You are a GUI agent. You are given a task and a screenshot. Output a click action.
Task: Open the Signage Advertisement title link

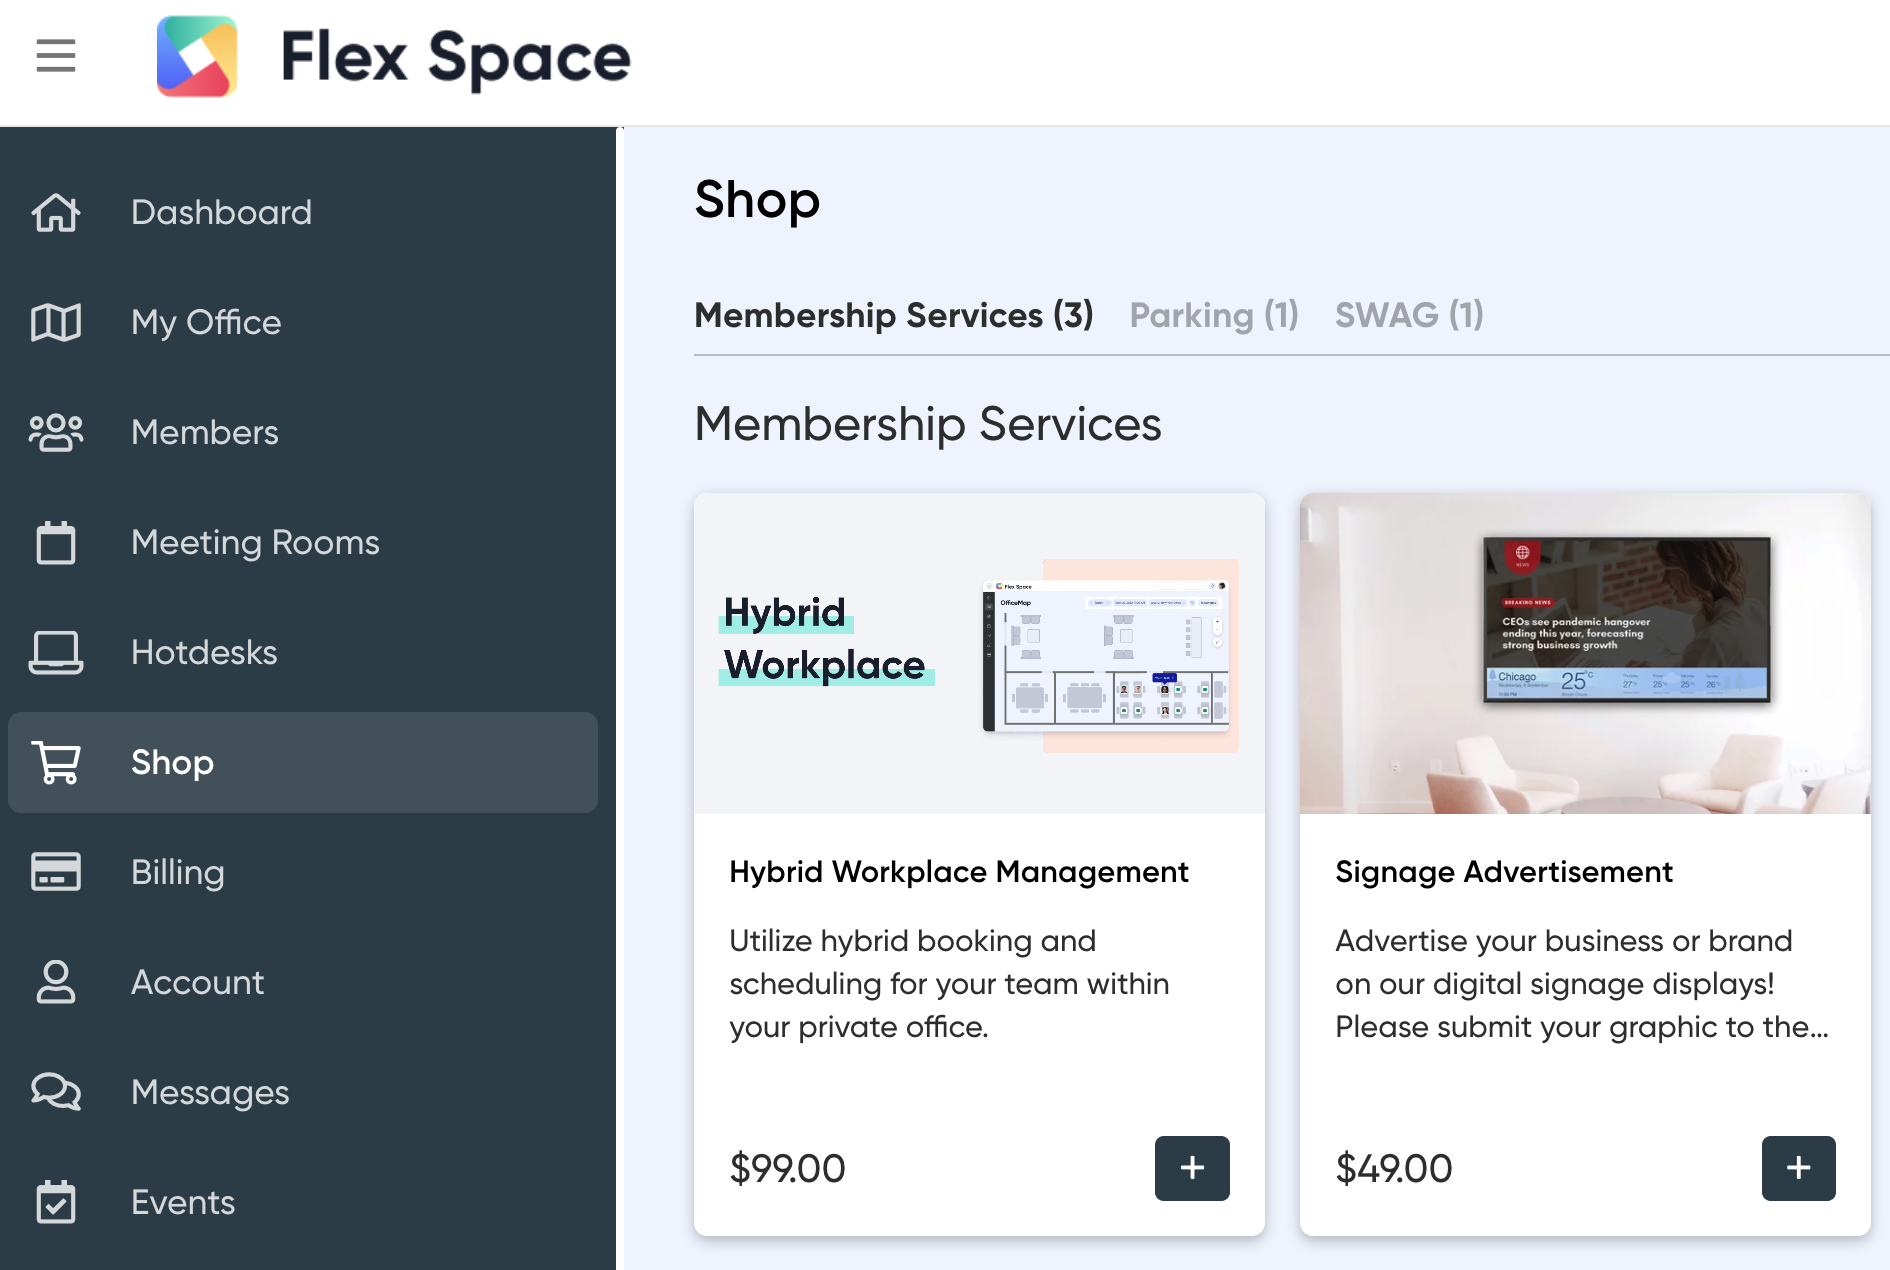(x=1504, y=872)
